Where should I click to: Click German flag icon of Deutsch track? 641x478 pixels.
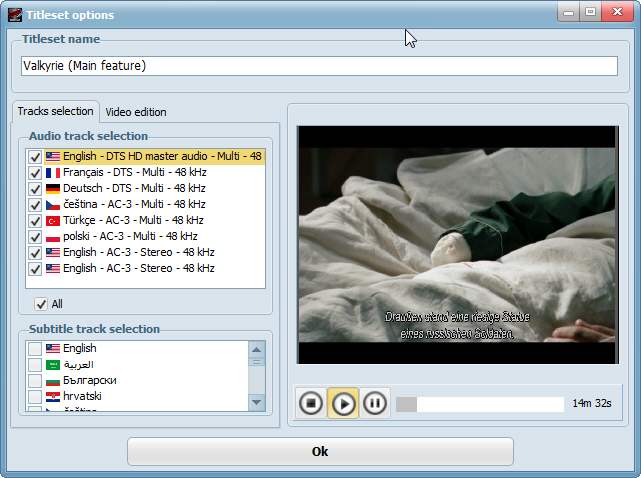point(53,189)
